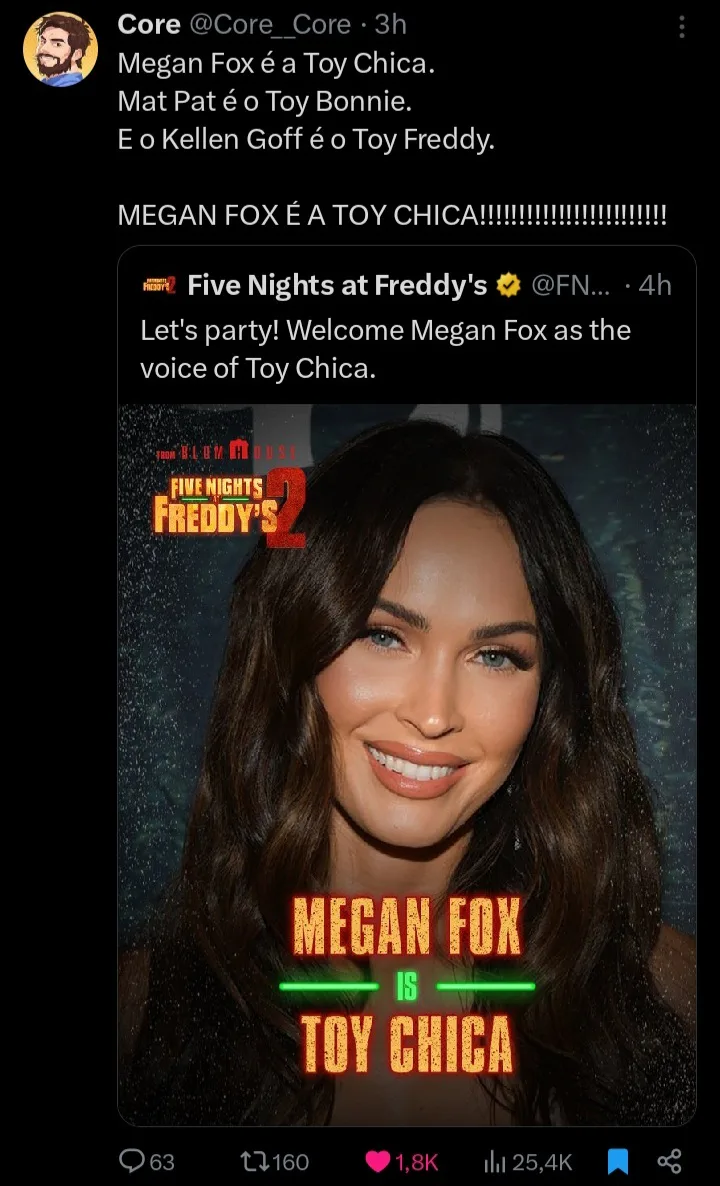Tap the reply speech bubble icon

[133, 1160]
